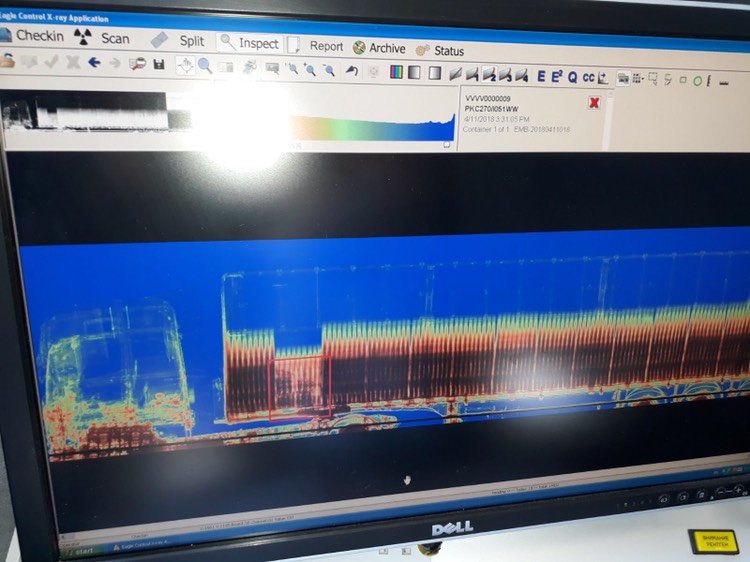Click the E² enhancement filter icon

[x=556, y=76]
